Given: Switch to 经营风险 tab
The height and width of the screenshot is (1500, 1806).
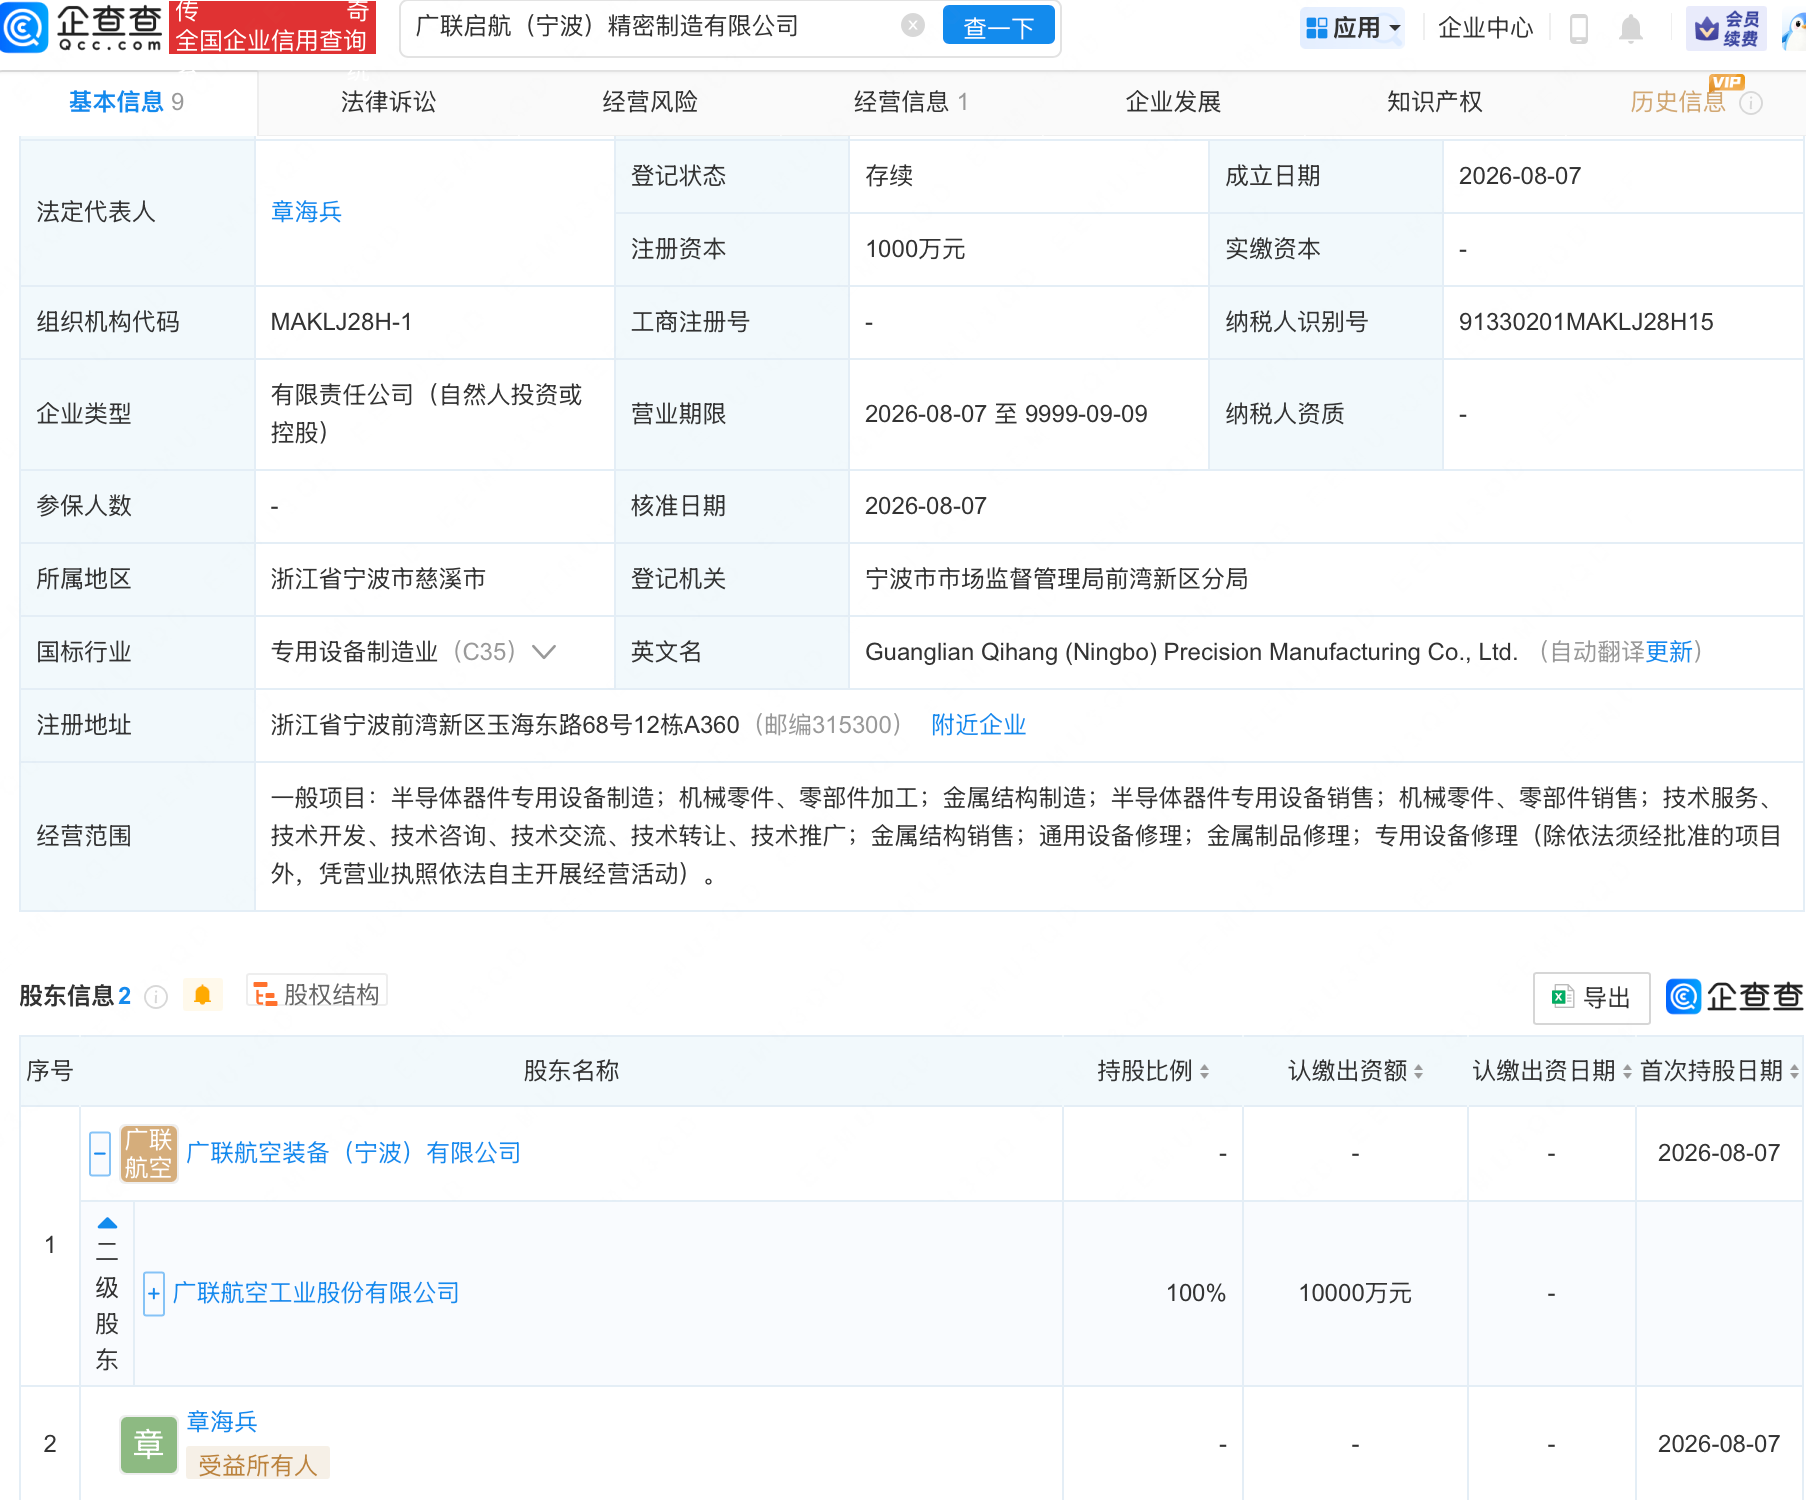Looking at the screenshot, I should [x=650, y=102].
